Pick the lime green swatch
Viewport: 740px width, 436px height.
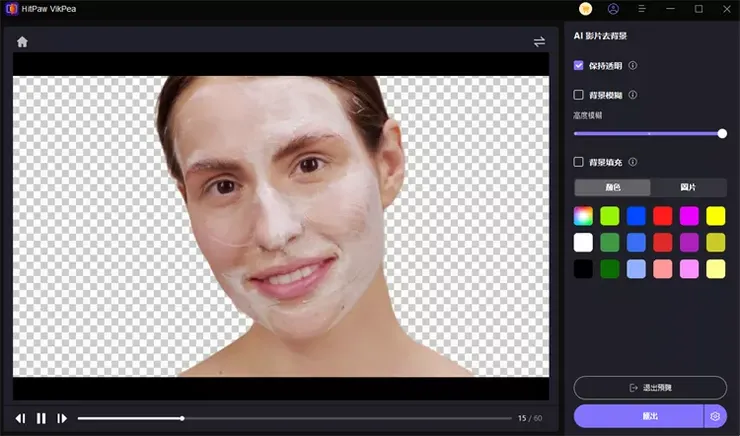(610, 216)
